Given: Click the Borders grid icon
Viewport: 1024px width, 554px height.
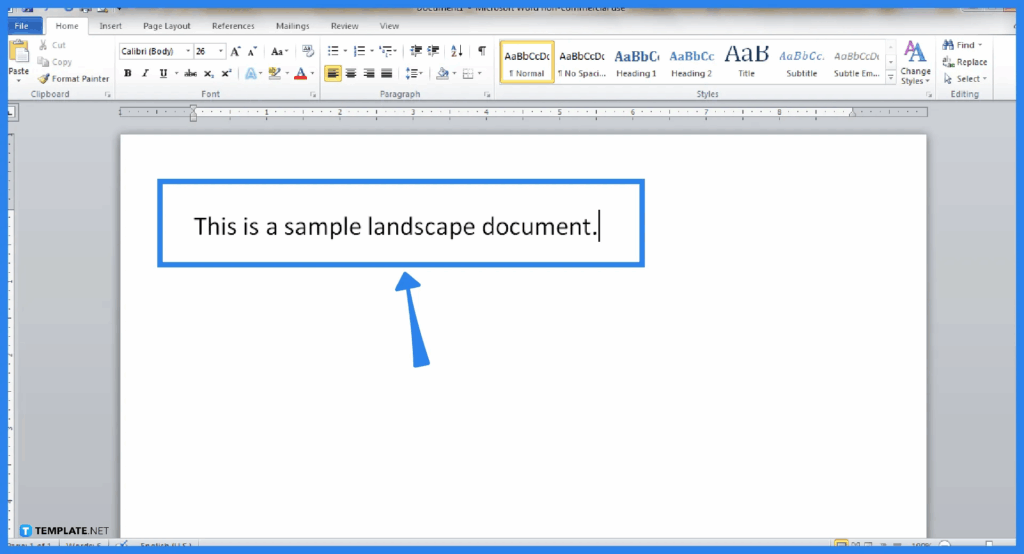Looking at the screenshot, I should (x=468, y=74).
